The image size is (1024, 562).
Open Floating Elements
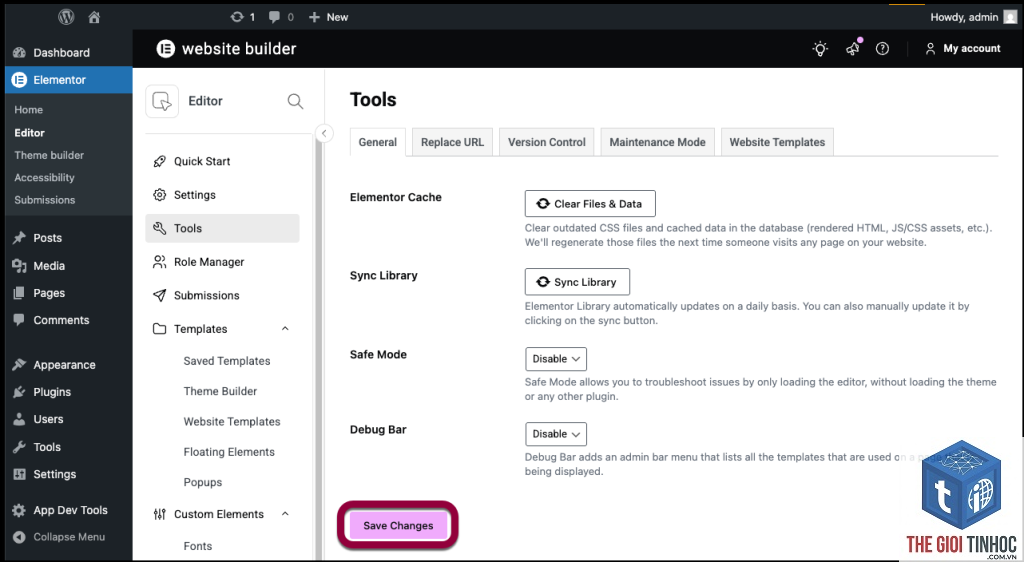point(229,452)
